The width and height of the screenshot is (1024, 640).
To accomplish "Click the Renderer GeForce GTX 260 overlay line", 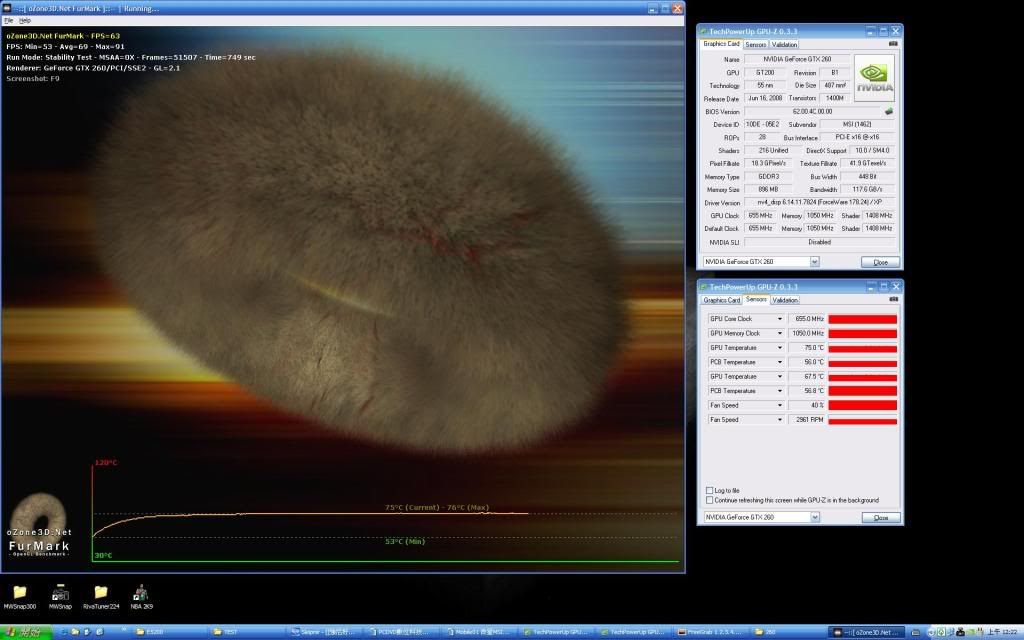I will (x=93, y=68).
